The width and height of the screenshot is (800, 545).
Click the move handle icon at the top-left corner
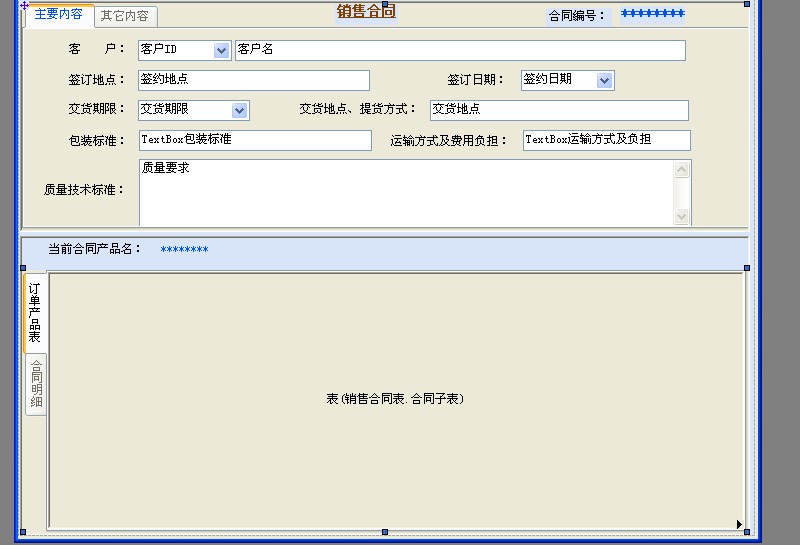click(24, 6)
